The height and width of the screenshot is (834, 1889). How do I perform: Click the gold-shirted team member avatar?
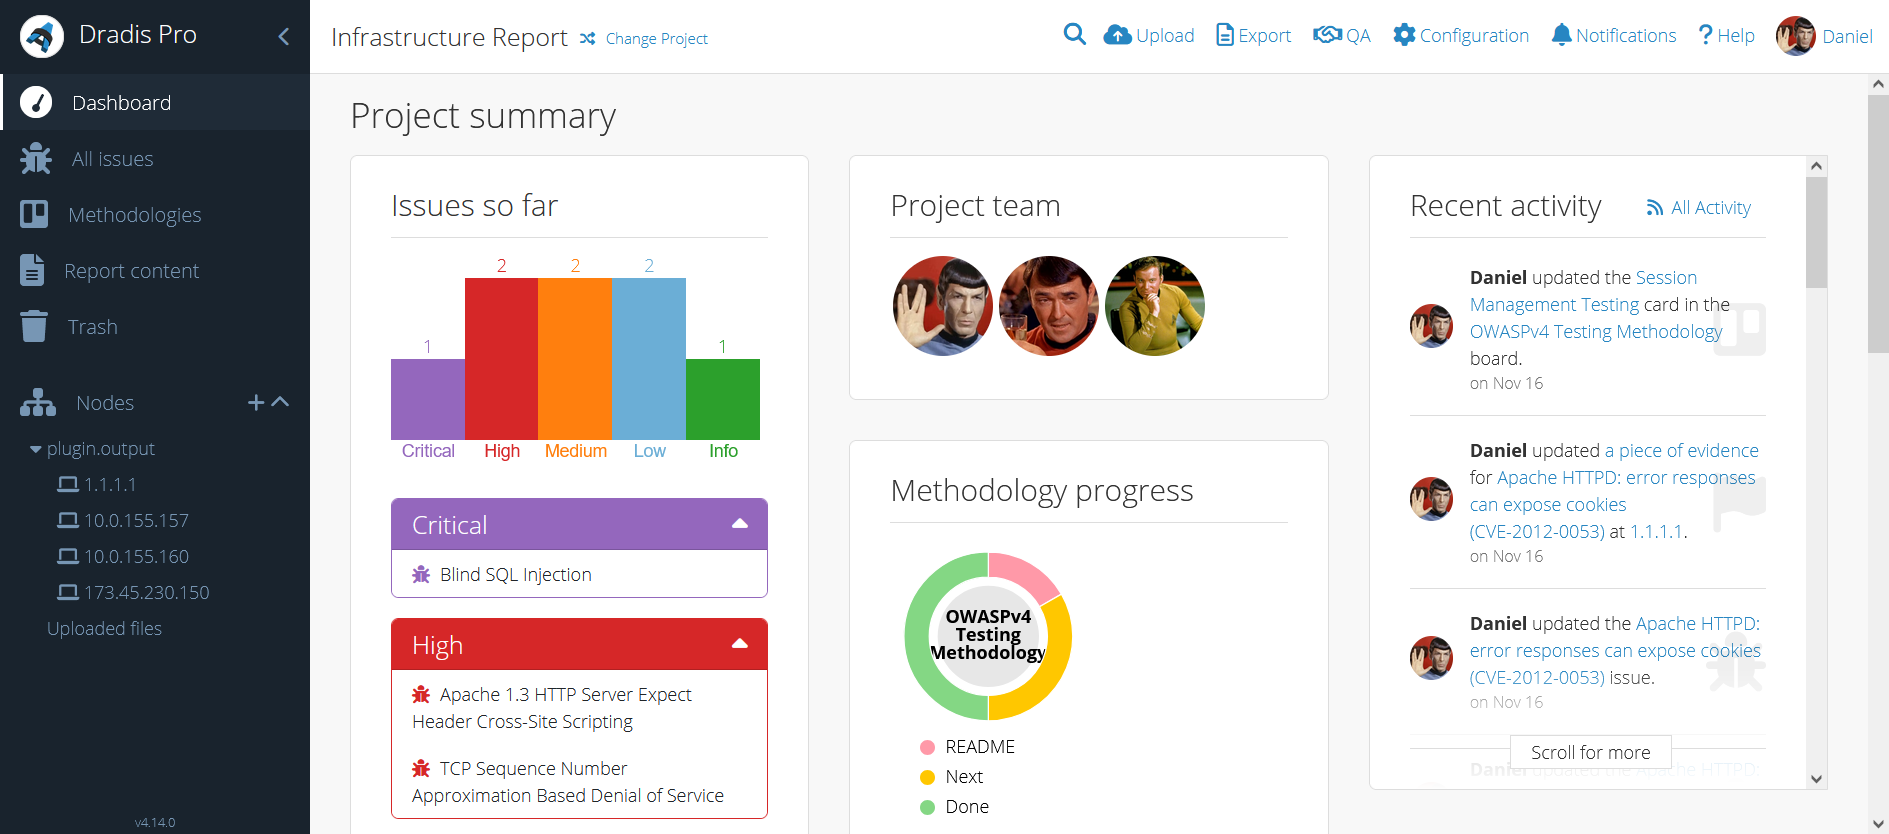tap(1155, 306)
